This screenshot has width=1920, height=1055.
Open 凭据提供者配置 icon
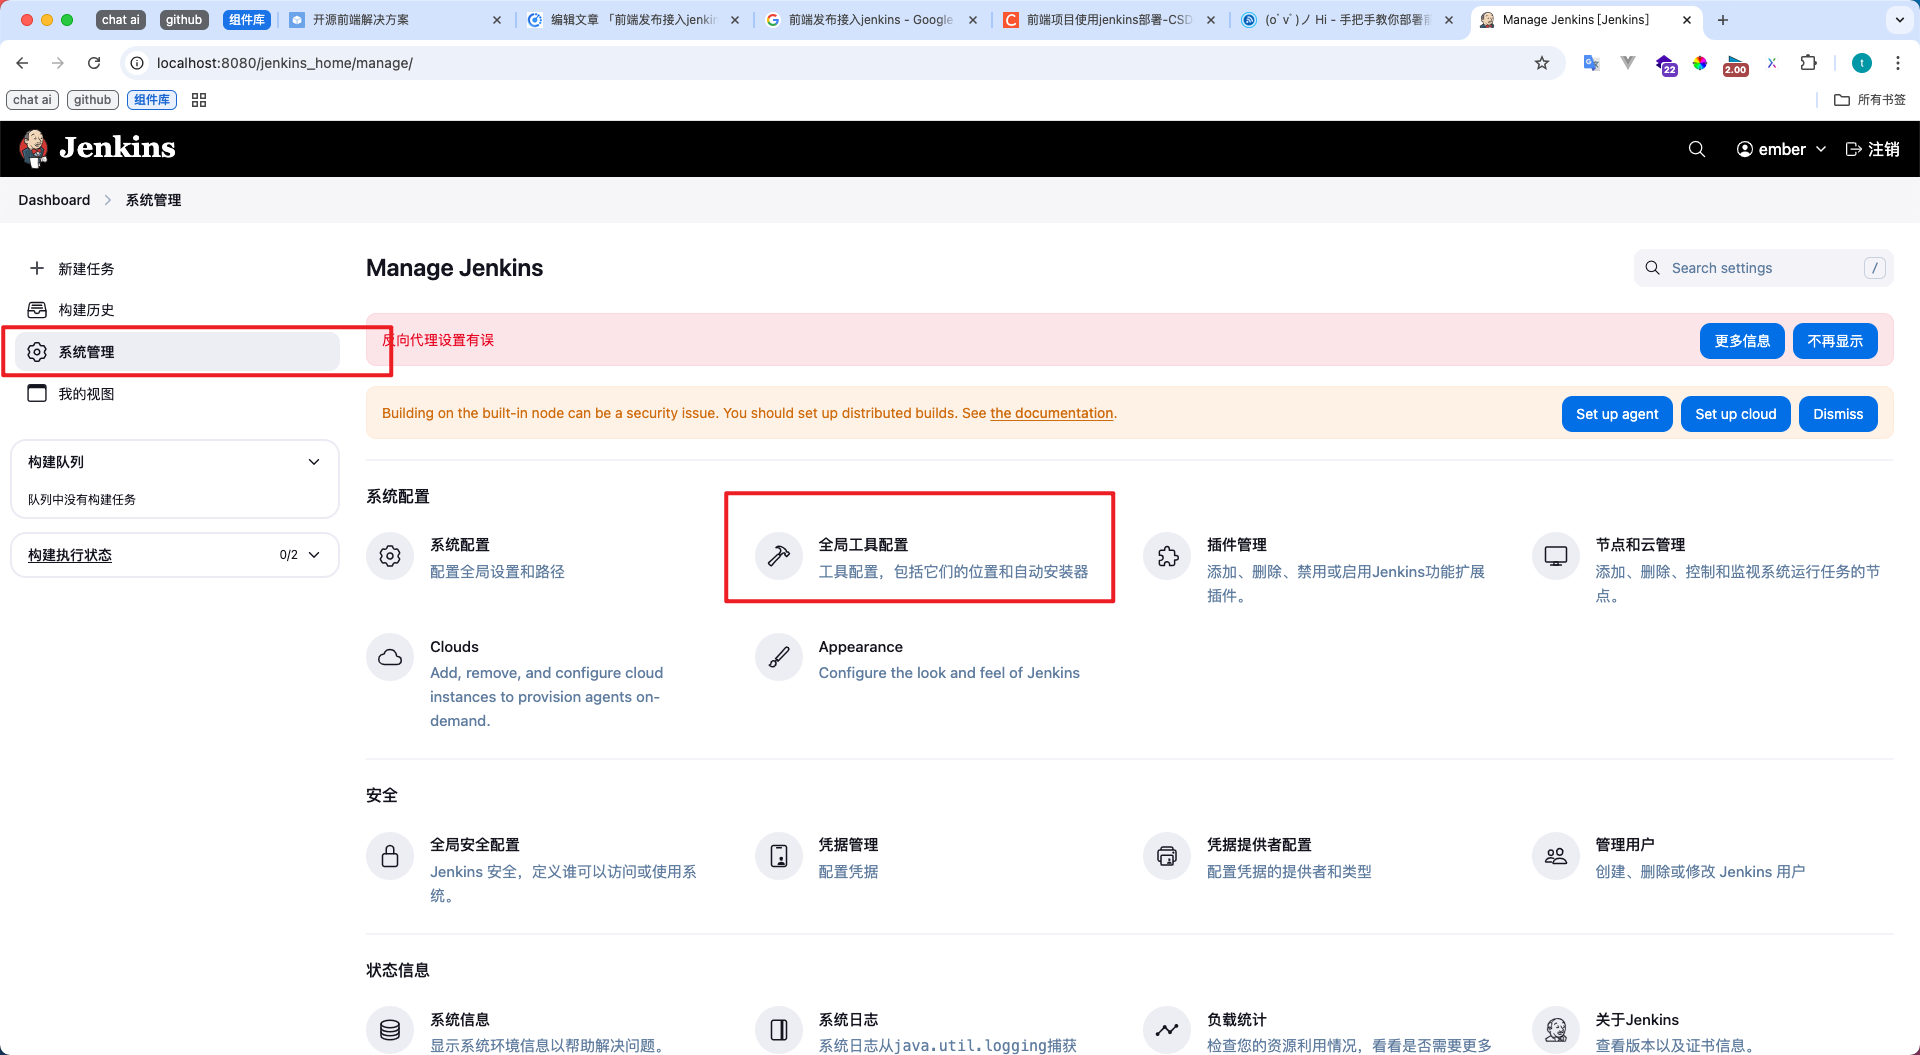(x=1167, y=856)
